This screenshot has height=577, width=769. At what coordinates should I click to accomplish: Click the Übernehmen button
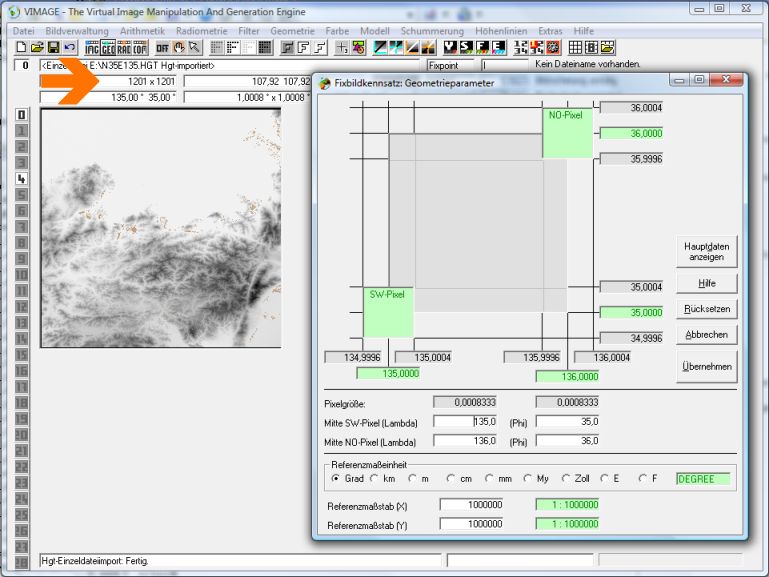(708, 366)
